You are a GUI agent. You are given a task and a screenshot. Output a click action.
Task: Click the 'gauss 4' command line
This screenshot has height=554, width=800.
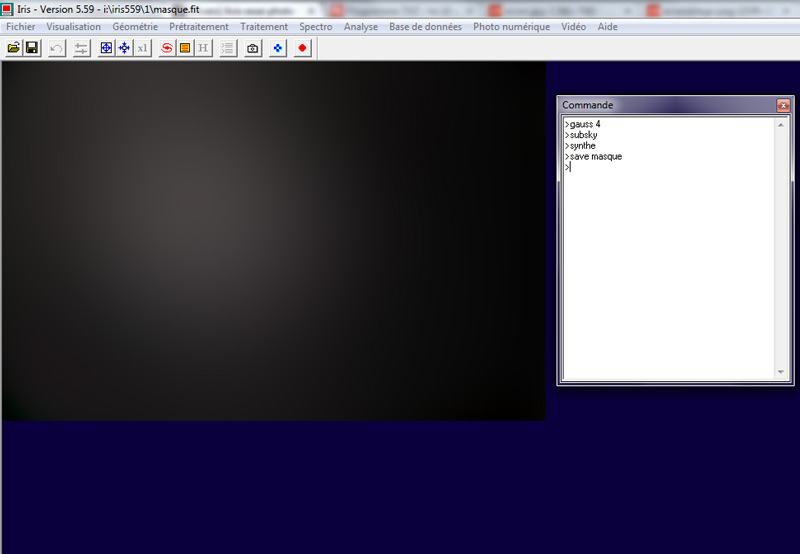(x=583, y=124)
